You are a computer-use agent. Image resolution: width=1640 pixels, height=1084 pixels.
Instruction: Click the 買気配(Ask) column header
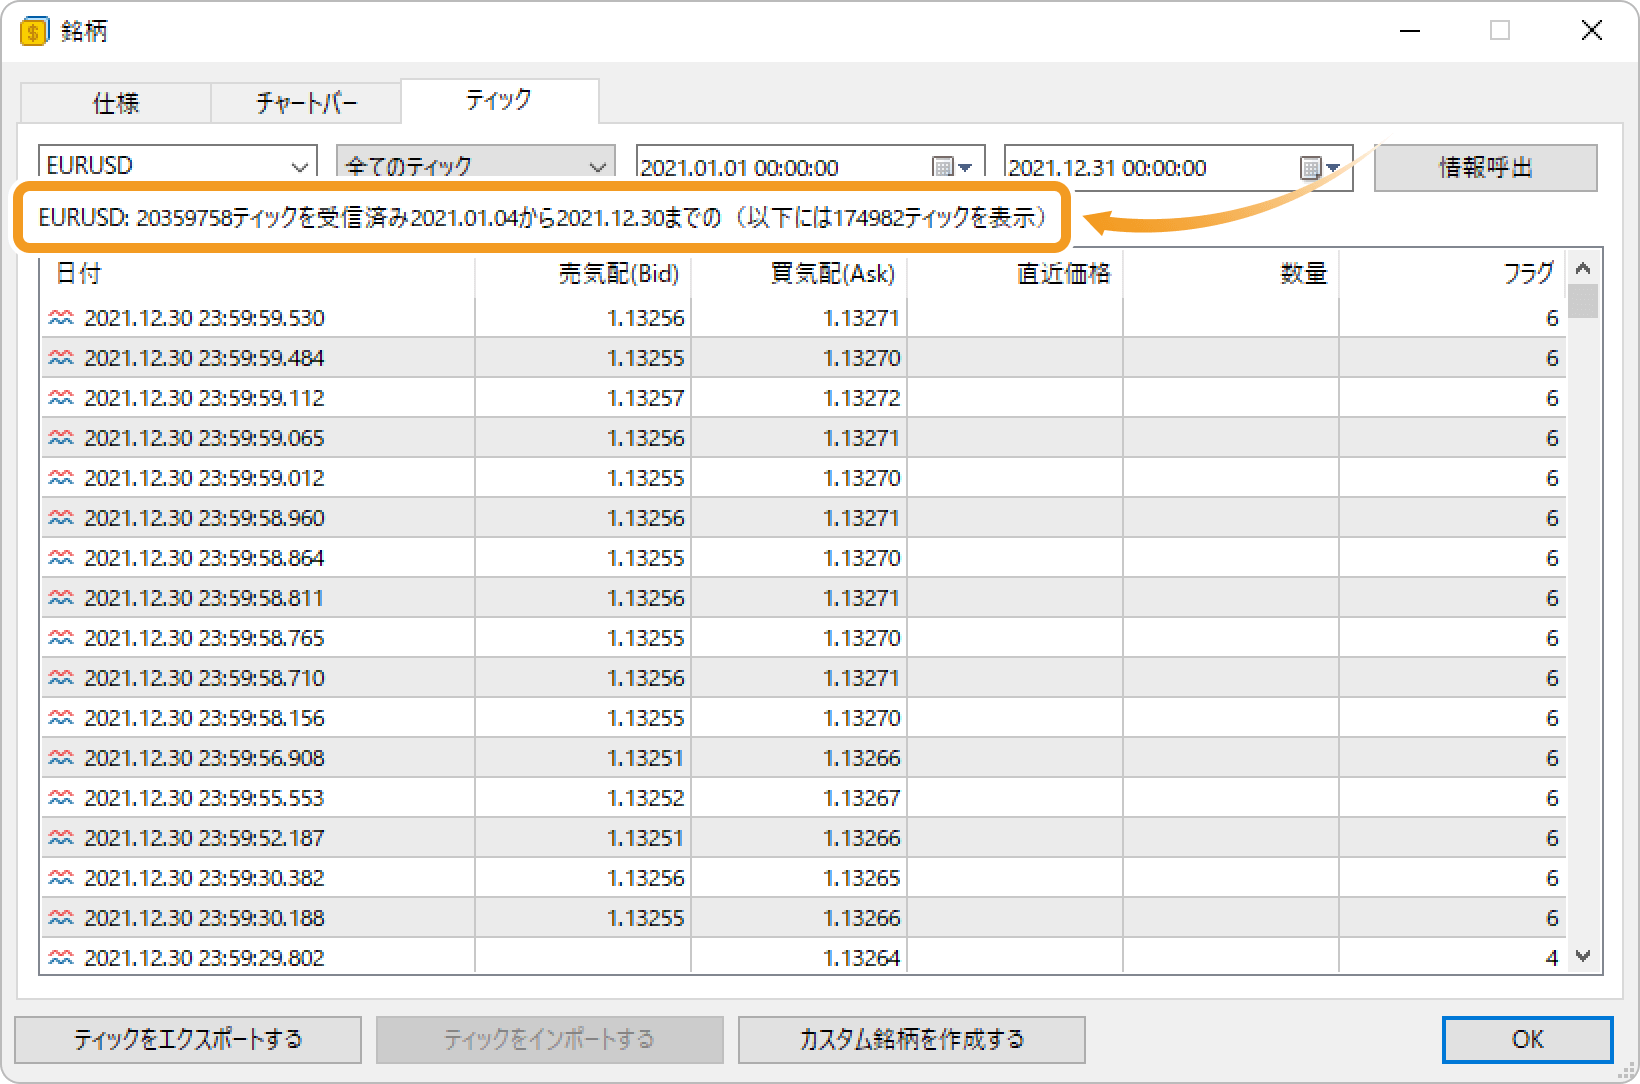pyautogui.click(x=799, y=273)
